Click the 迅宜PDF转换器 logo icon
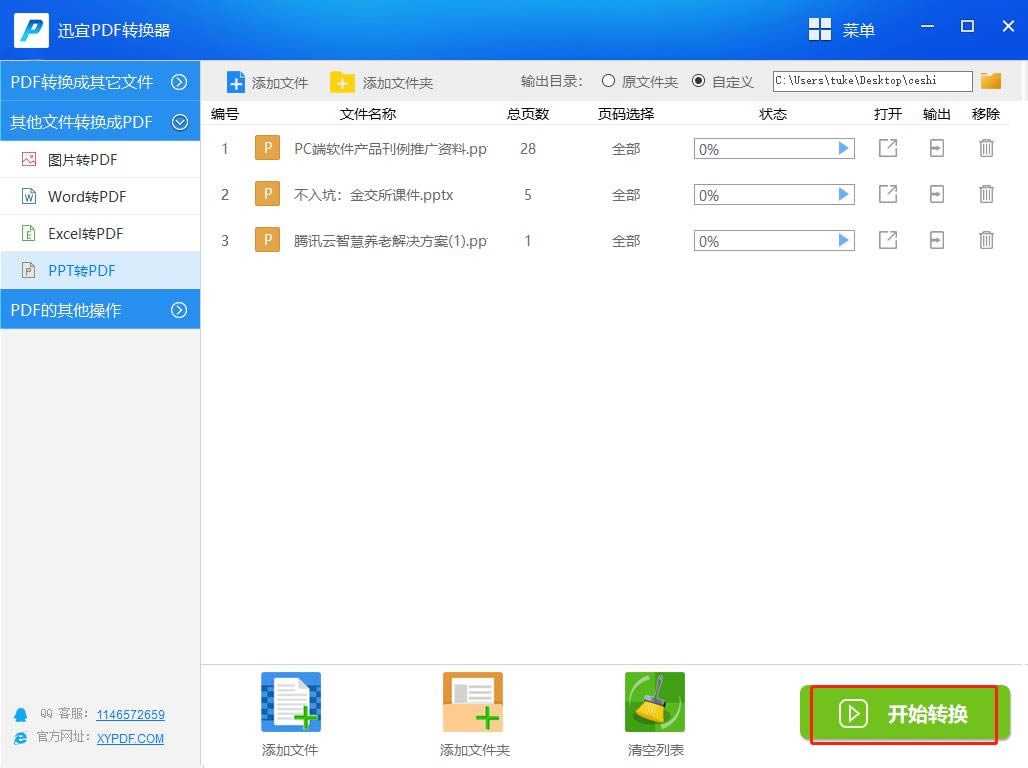 (x=31, y=30)
